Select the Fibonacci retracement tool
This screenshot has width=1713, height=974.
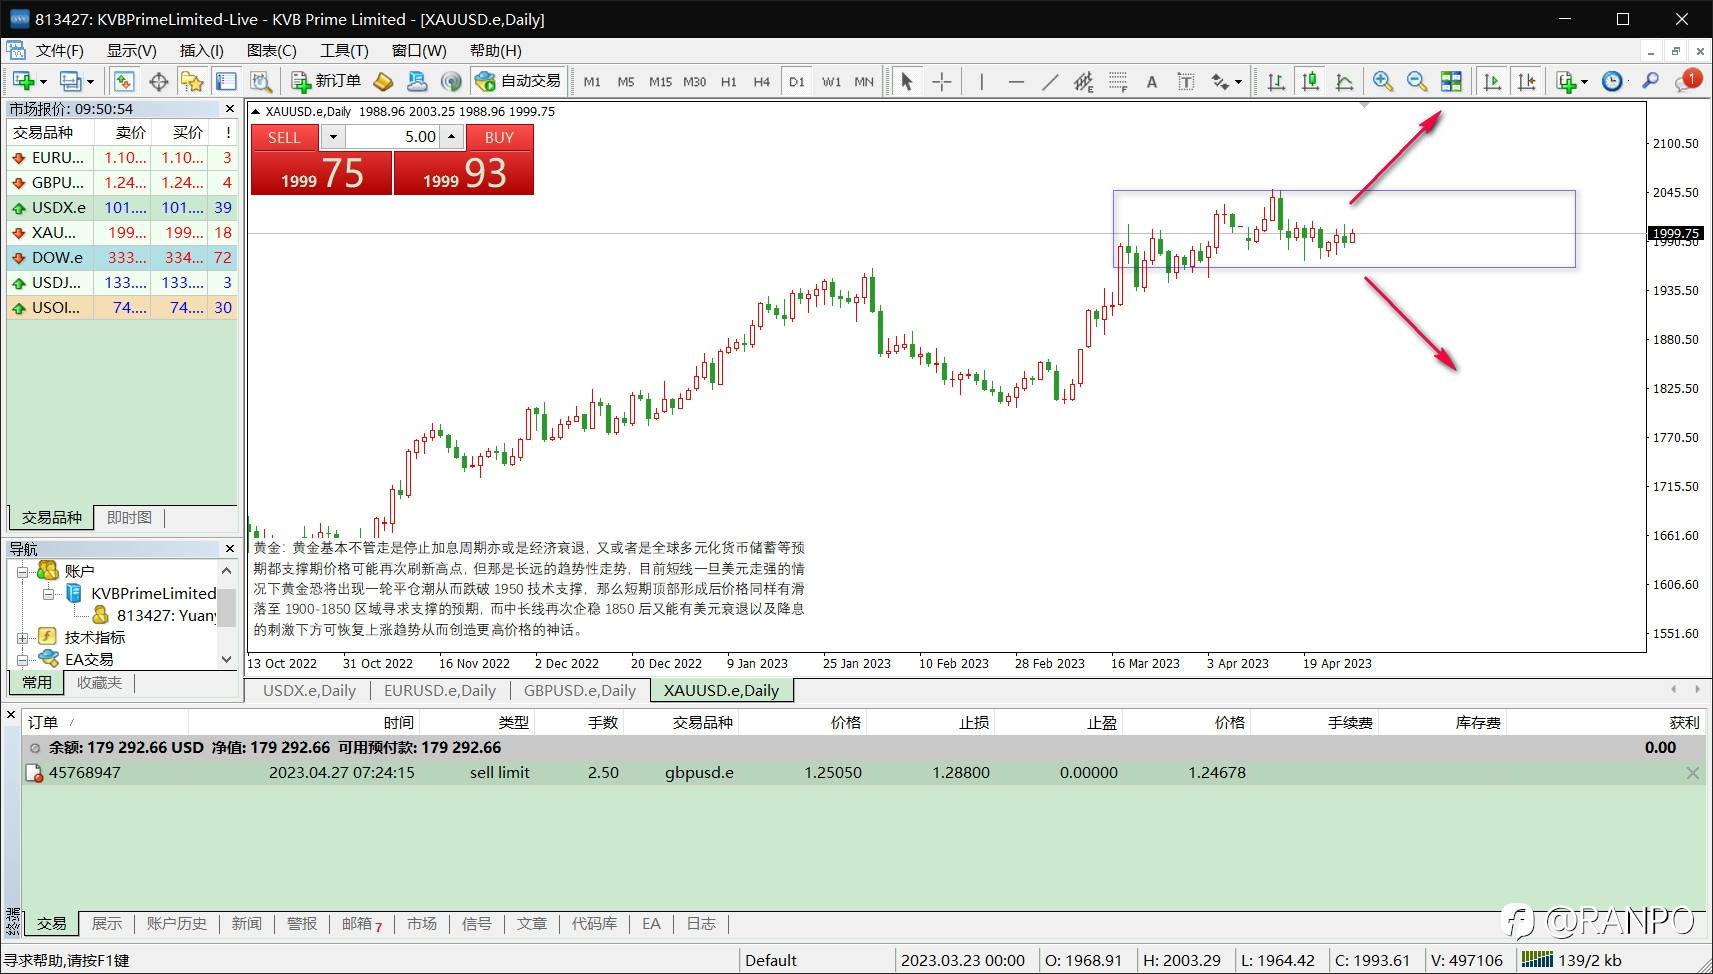[x=1118, y=82]
